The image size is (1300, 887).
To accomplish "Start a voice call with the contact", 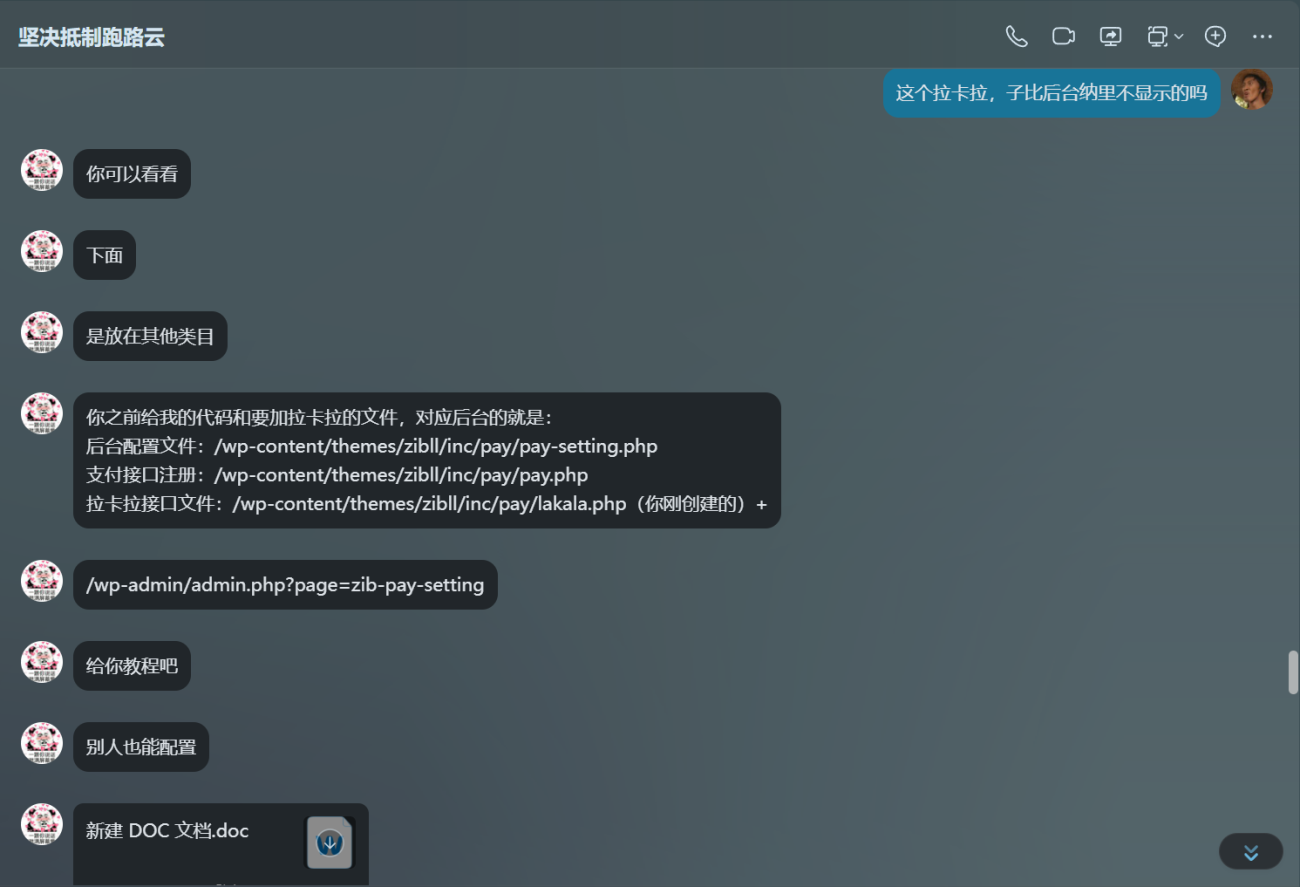I will tap(1016, 37).
